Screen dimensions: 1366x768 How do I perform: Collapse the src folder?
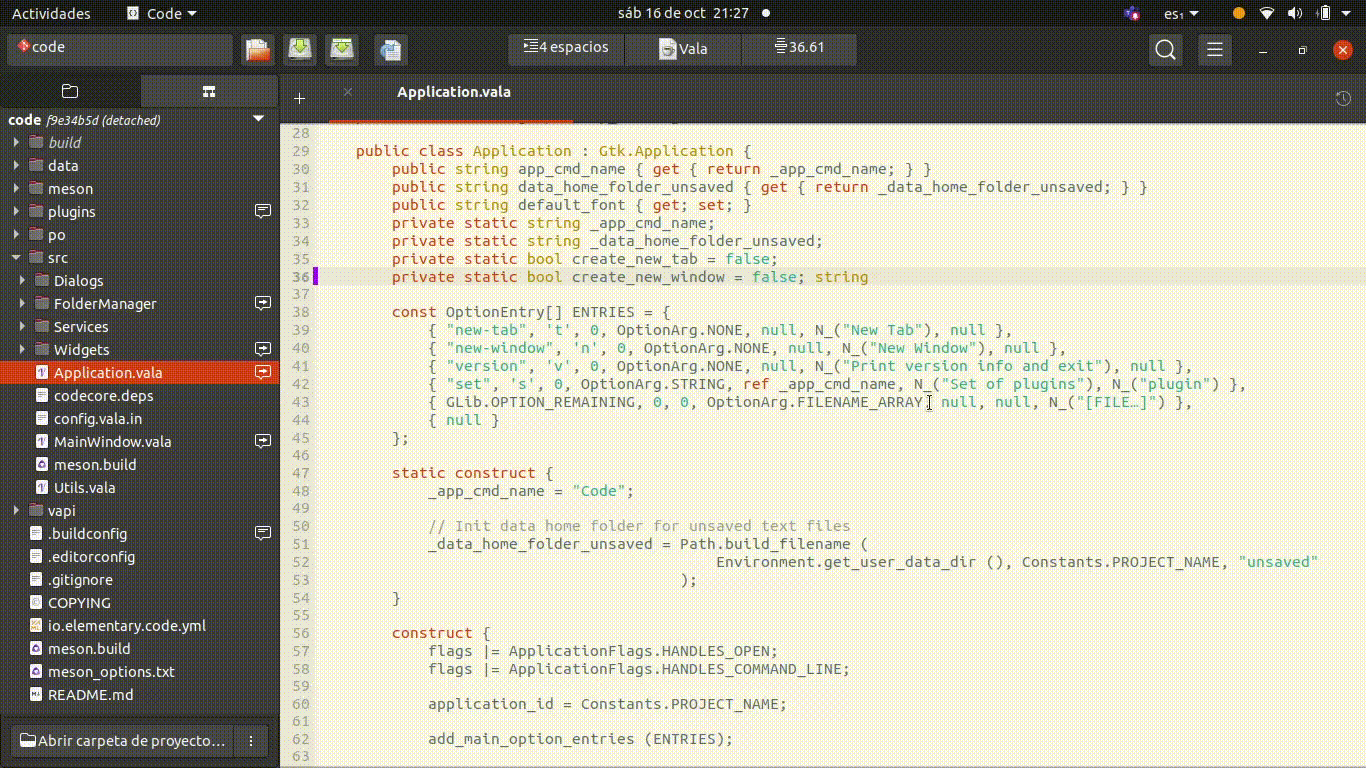(16, 257)
